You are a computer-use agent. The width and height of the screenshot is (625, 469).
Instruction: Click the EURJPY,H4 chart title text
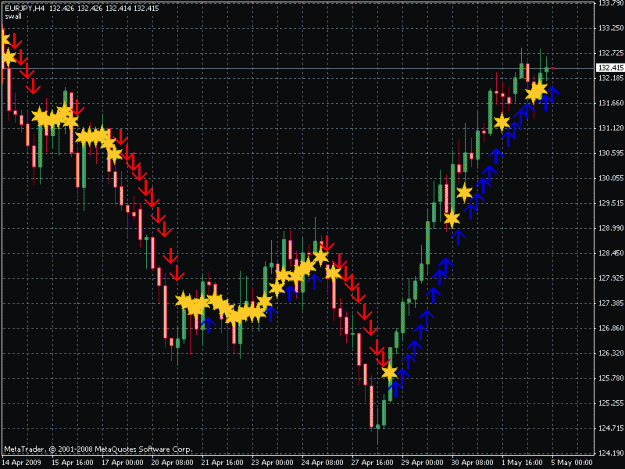pos(24,8)
